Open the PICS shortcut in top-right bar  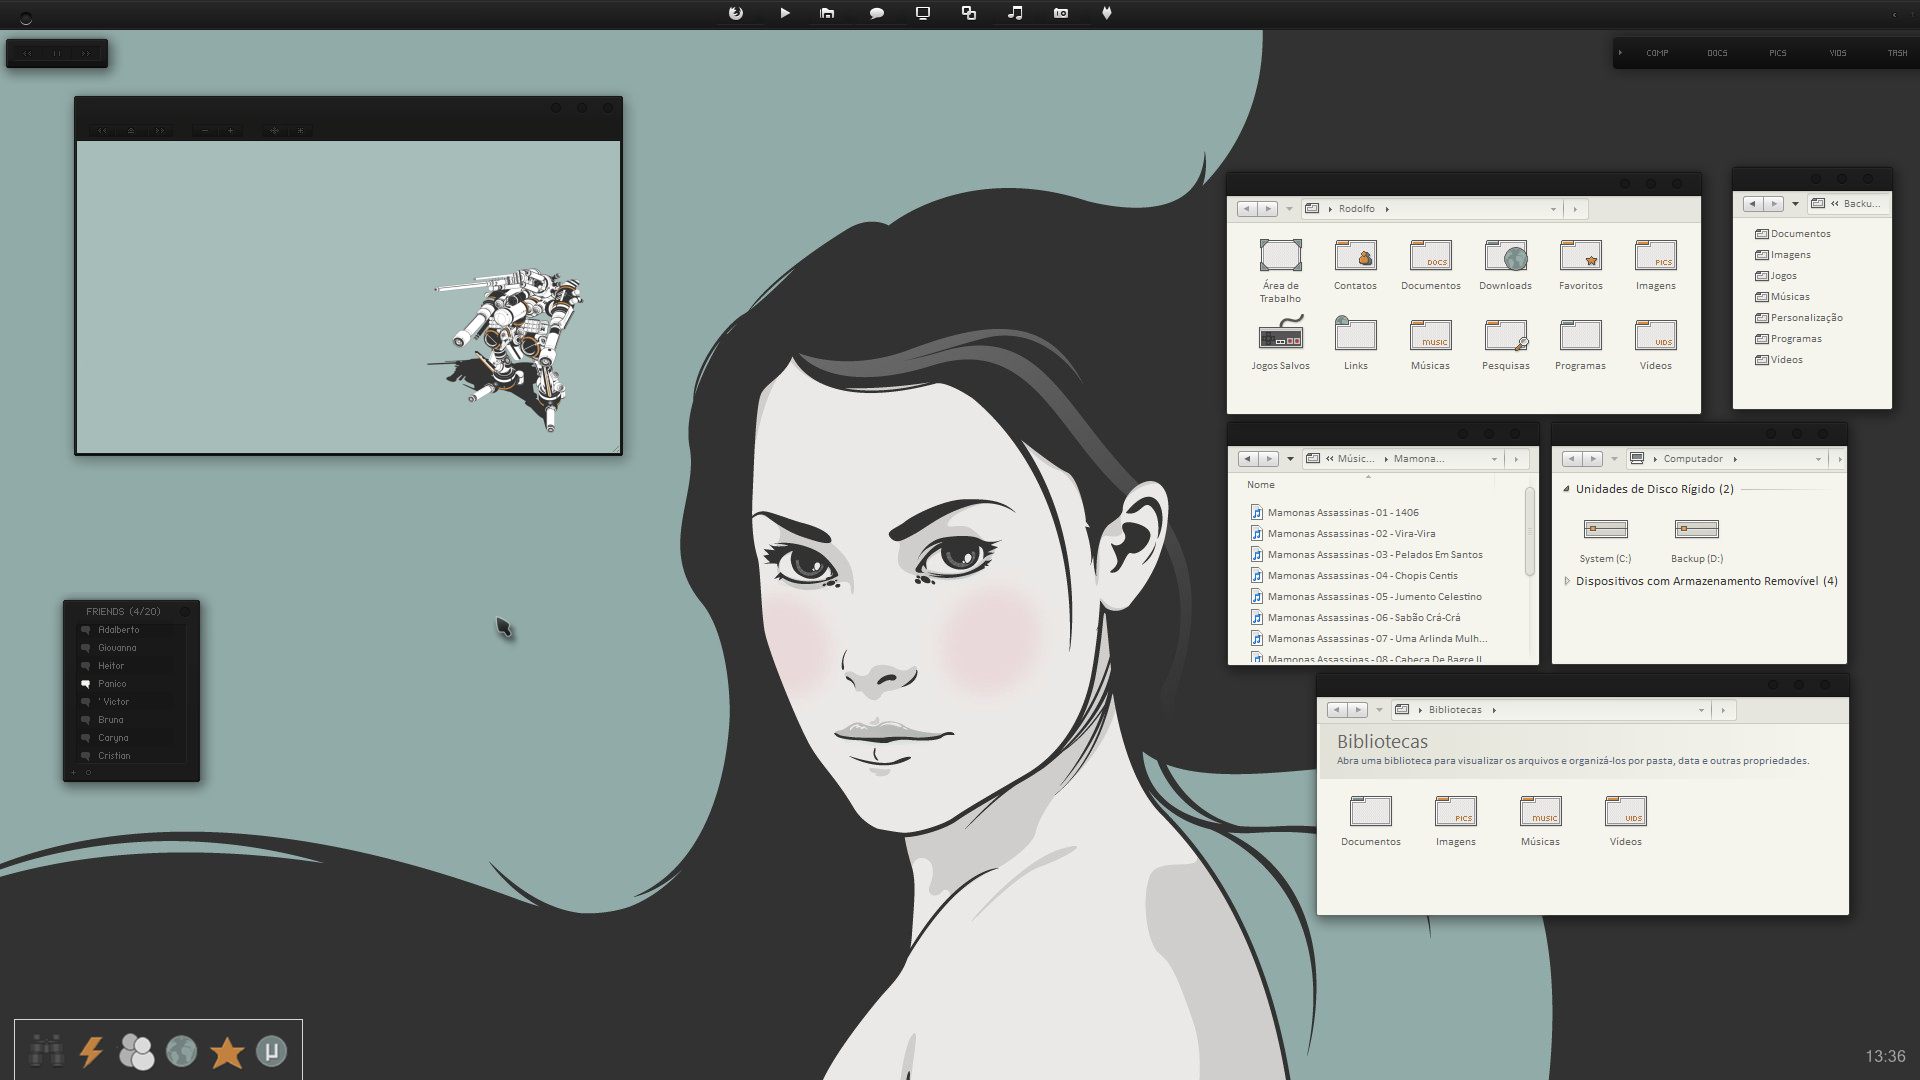1777,53
